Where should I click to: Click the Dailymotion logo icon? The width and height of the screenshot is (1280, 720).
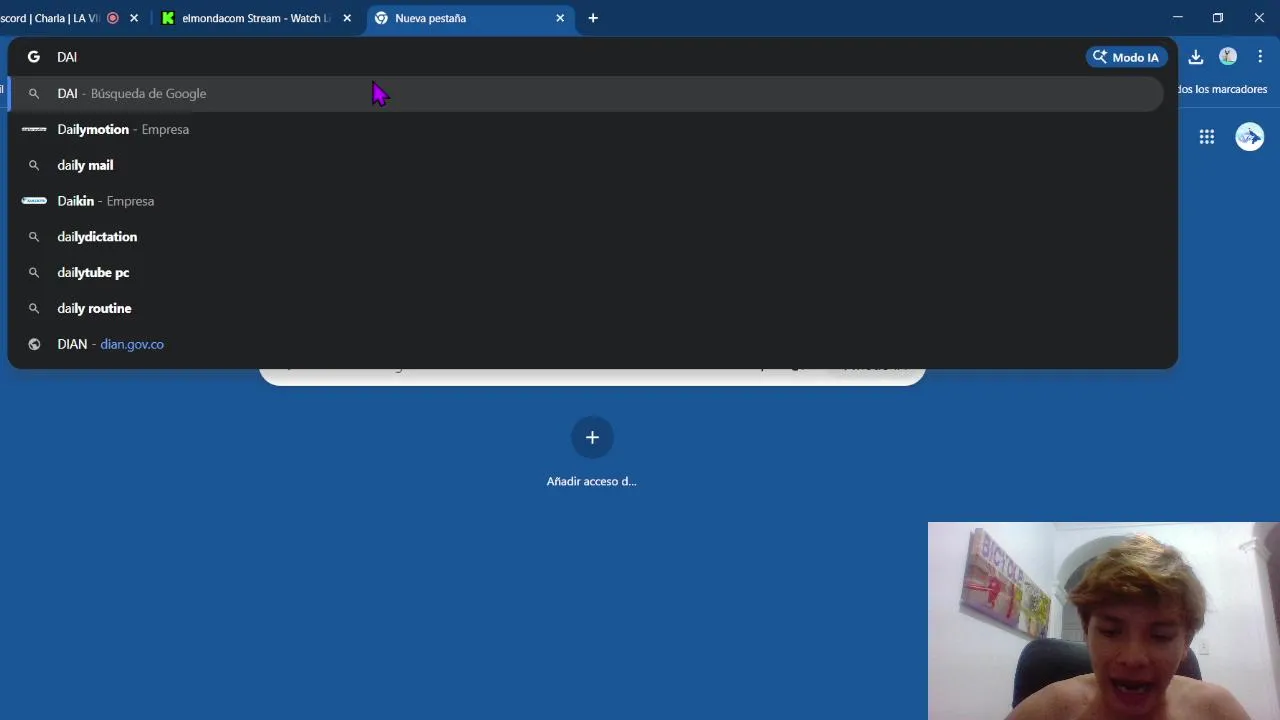tap(34, 129)
